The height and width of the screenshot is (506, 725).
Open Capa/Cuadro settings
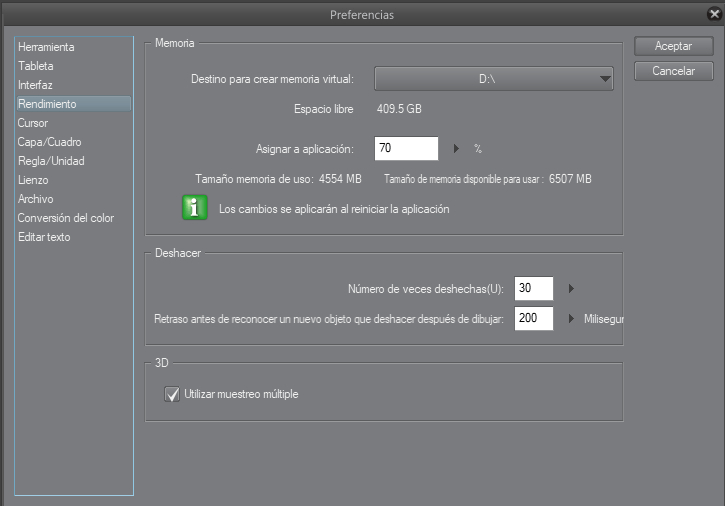click(x=50, y=142)
